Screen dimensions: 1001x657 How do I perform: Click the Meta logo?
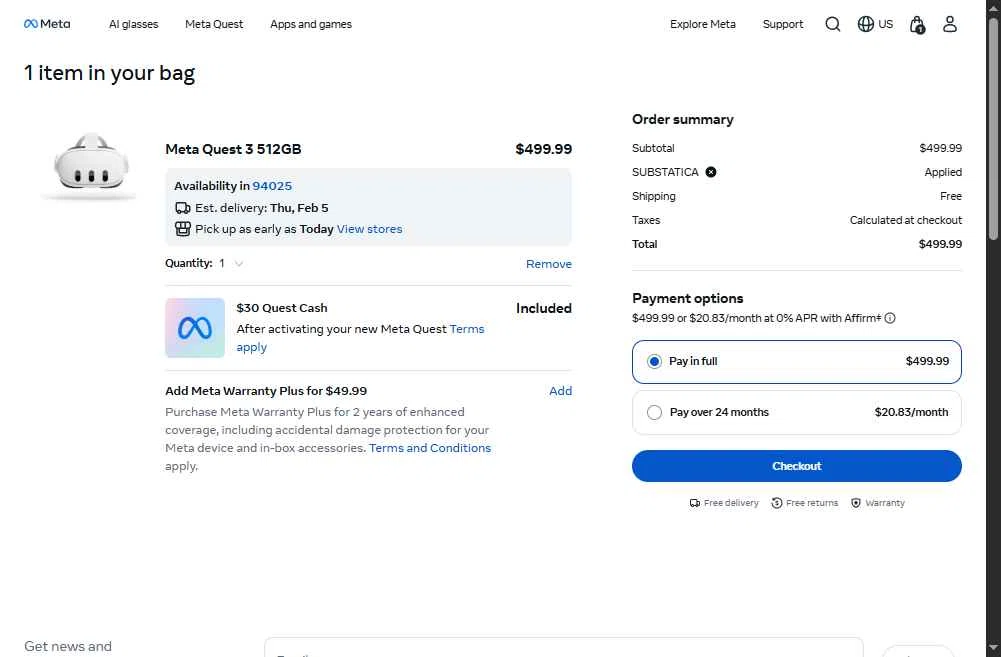point(47,24)
